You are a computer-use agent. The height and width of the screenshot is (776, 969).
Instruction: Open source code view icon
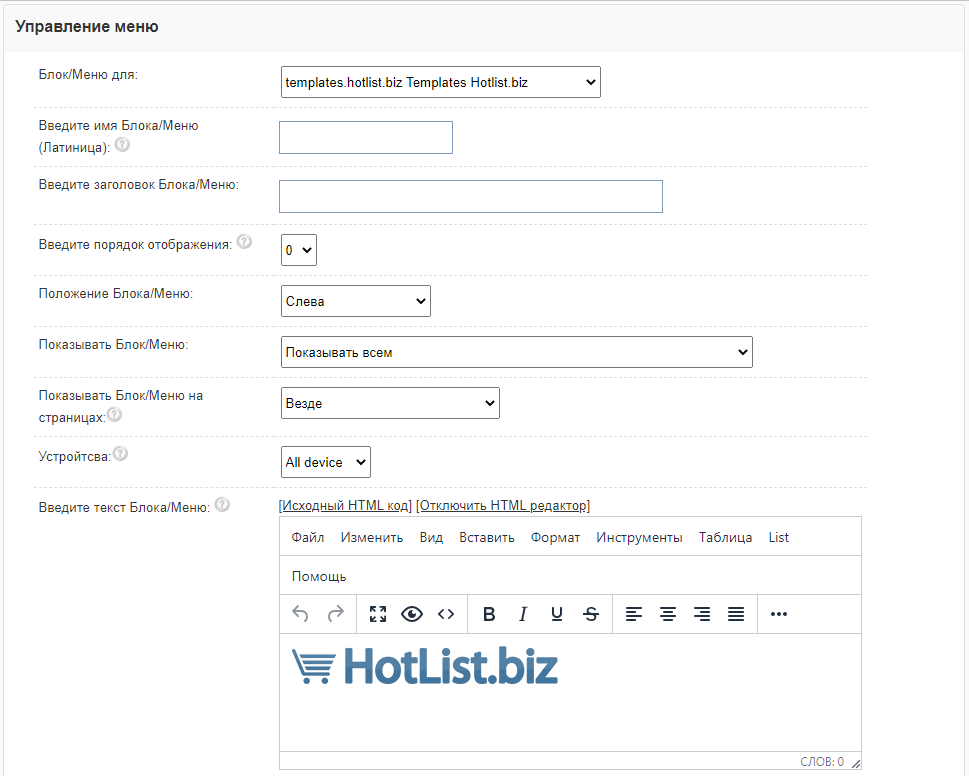446,614
